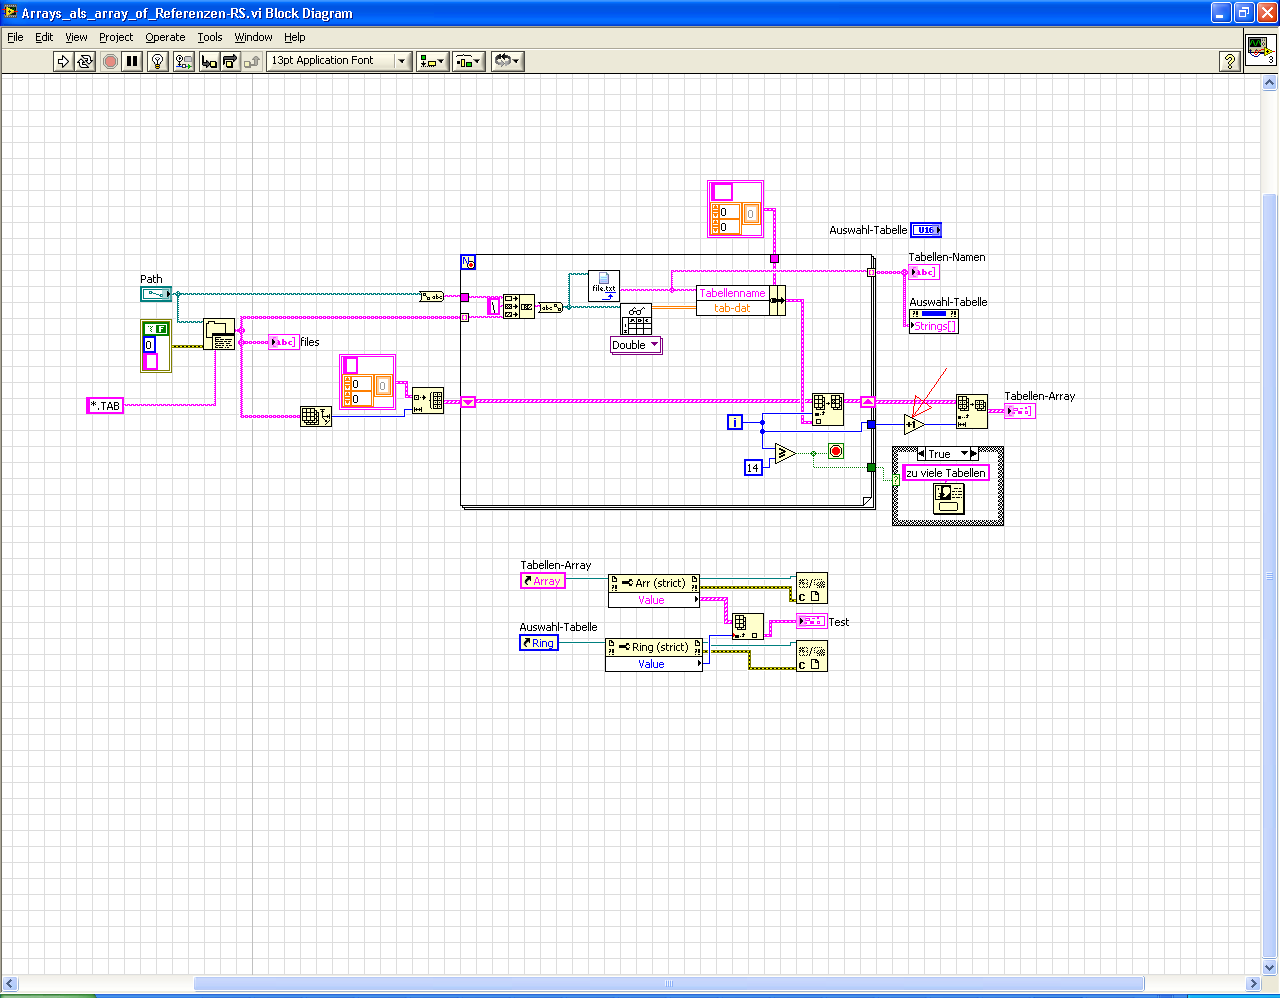This screenshot has height=998, width=1280.
Task: Open the Project menu
Action: [x=116, y=37]
